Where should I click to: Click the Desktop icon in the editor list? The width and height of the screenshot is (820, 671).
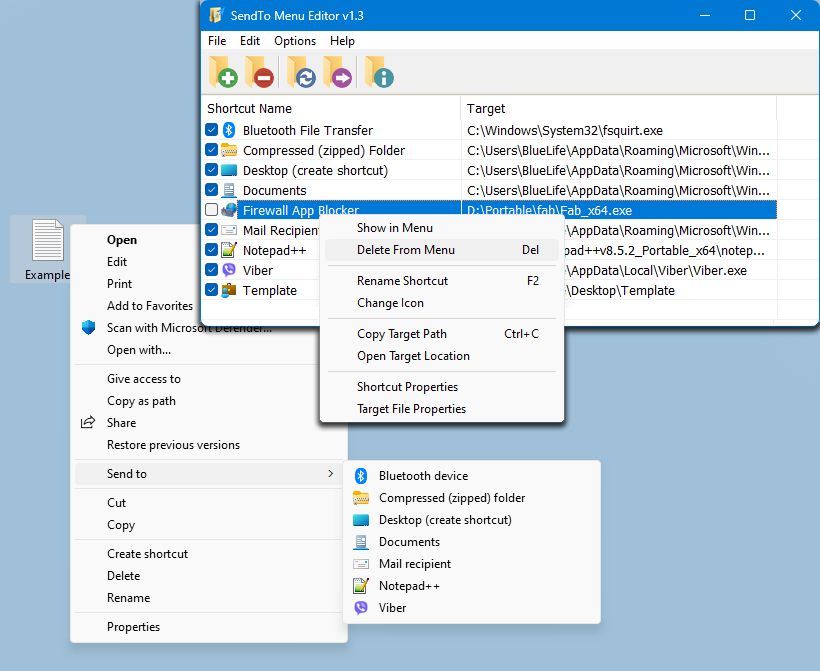pyautogui.click(x=229, y=170)
